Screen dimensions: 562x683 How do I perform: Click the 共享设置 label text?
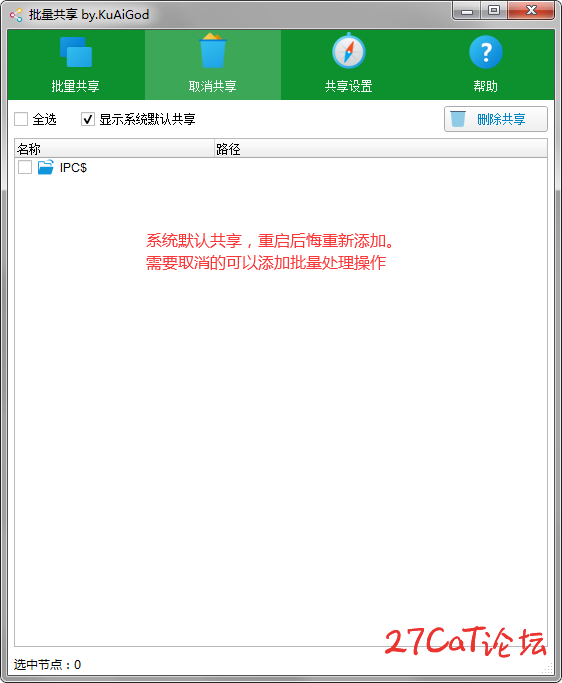point(349,86)
